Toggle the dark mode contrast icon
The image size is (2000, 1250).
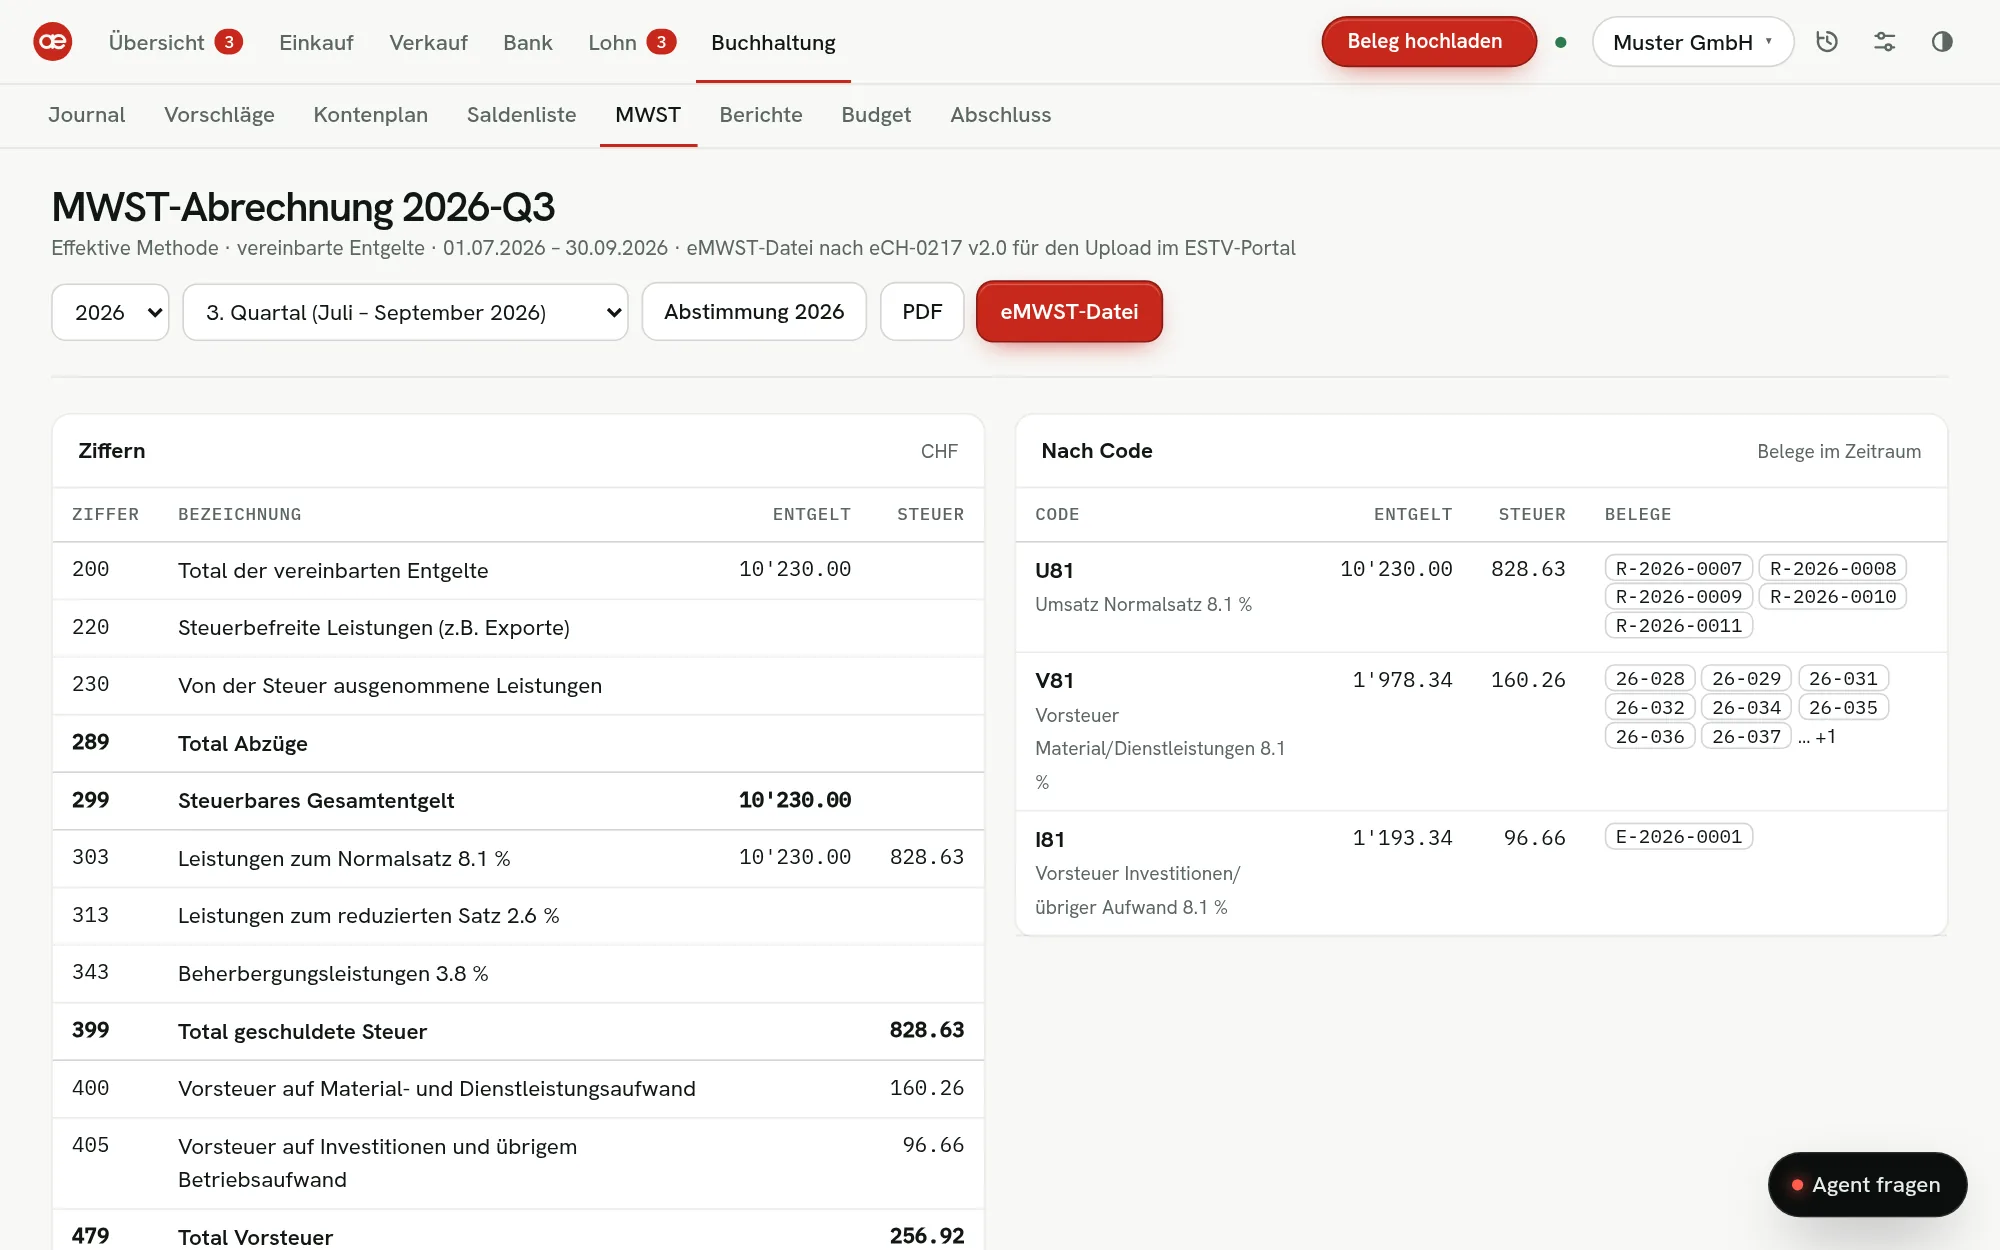1942,42
